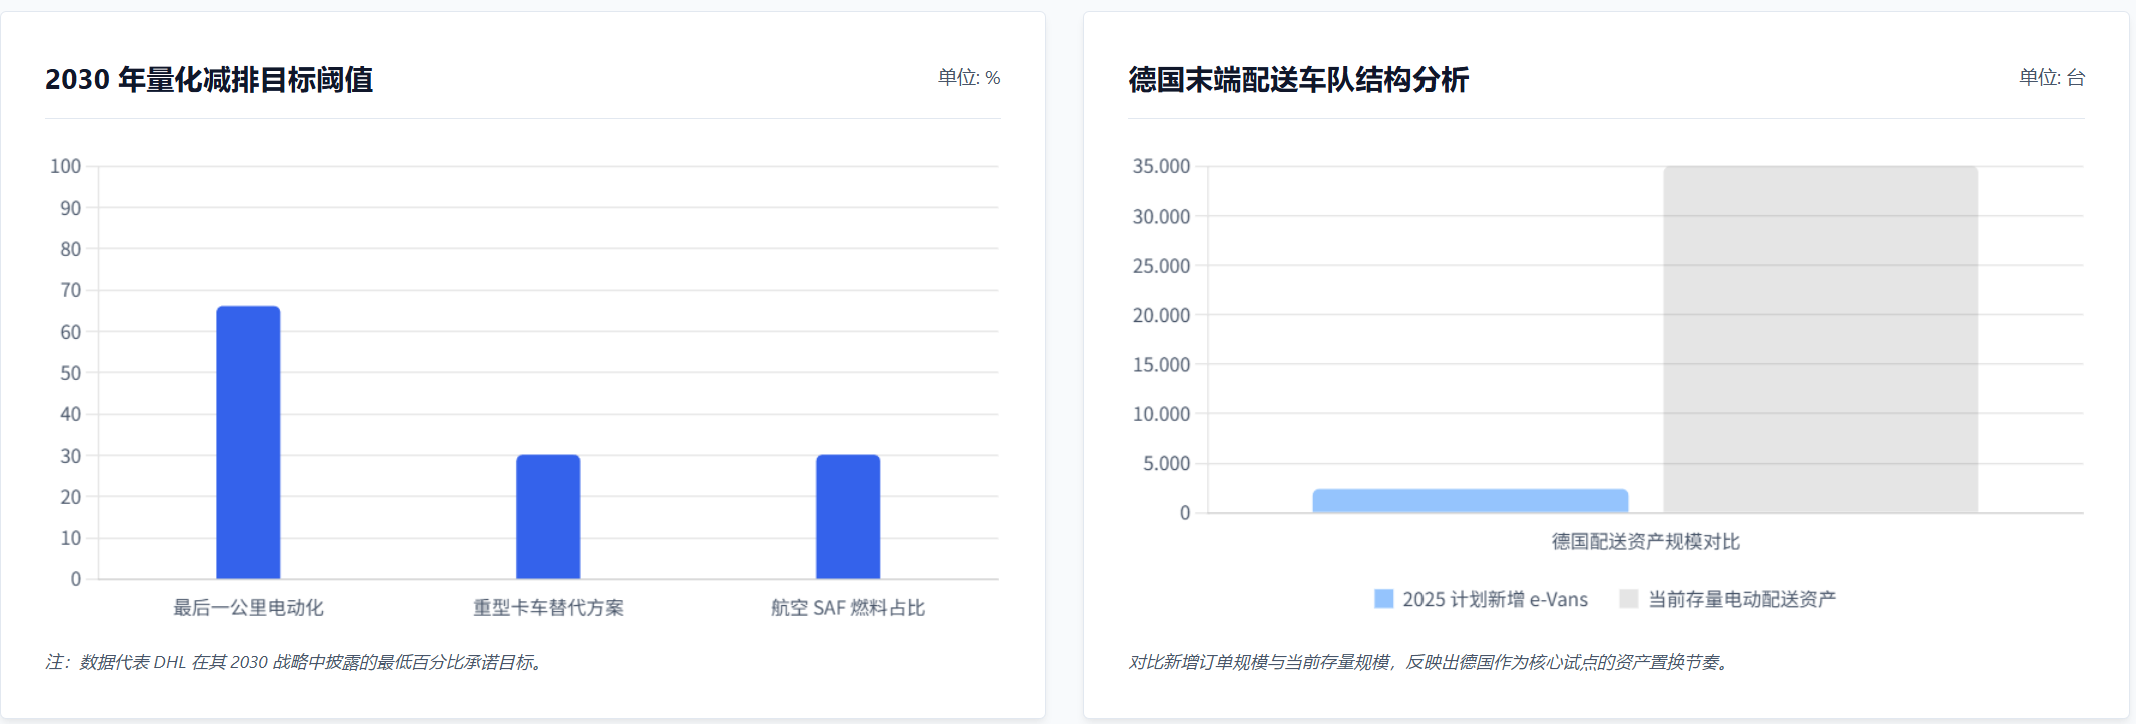Click the 德国末端配送车队结构分析 heading
Viewport: 2136px width, 724px height.
pyautogui.click(x=1298, y=79)
